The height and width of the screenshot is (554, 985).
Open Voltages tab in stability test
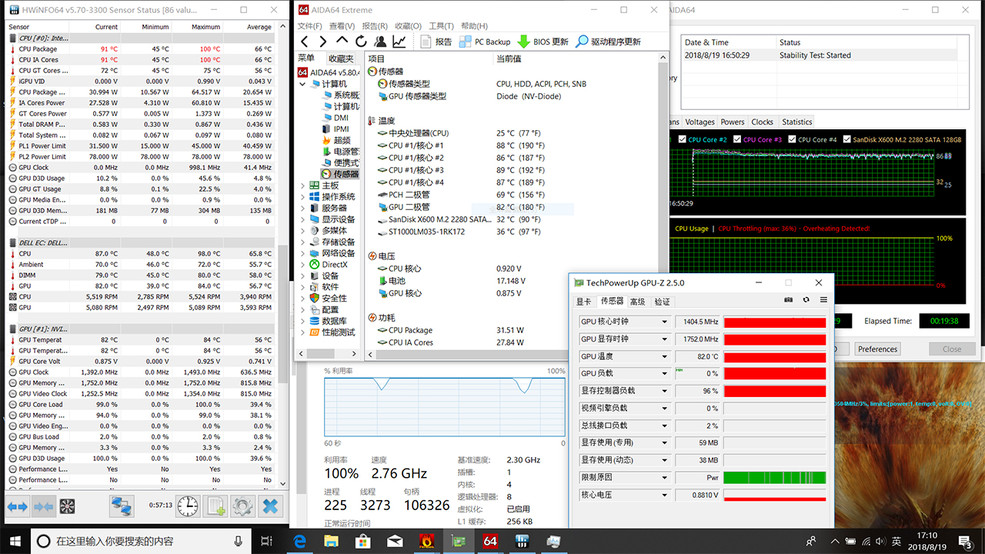700,122
